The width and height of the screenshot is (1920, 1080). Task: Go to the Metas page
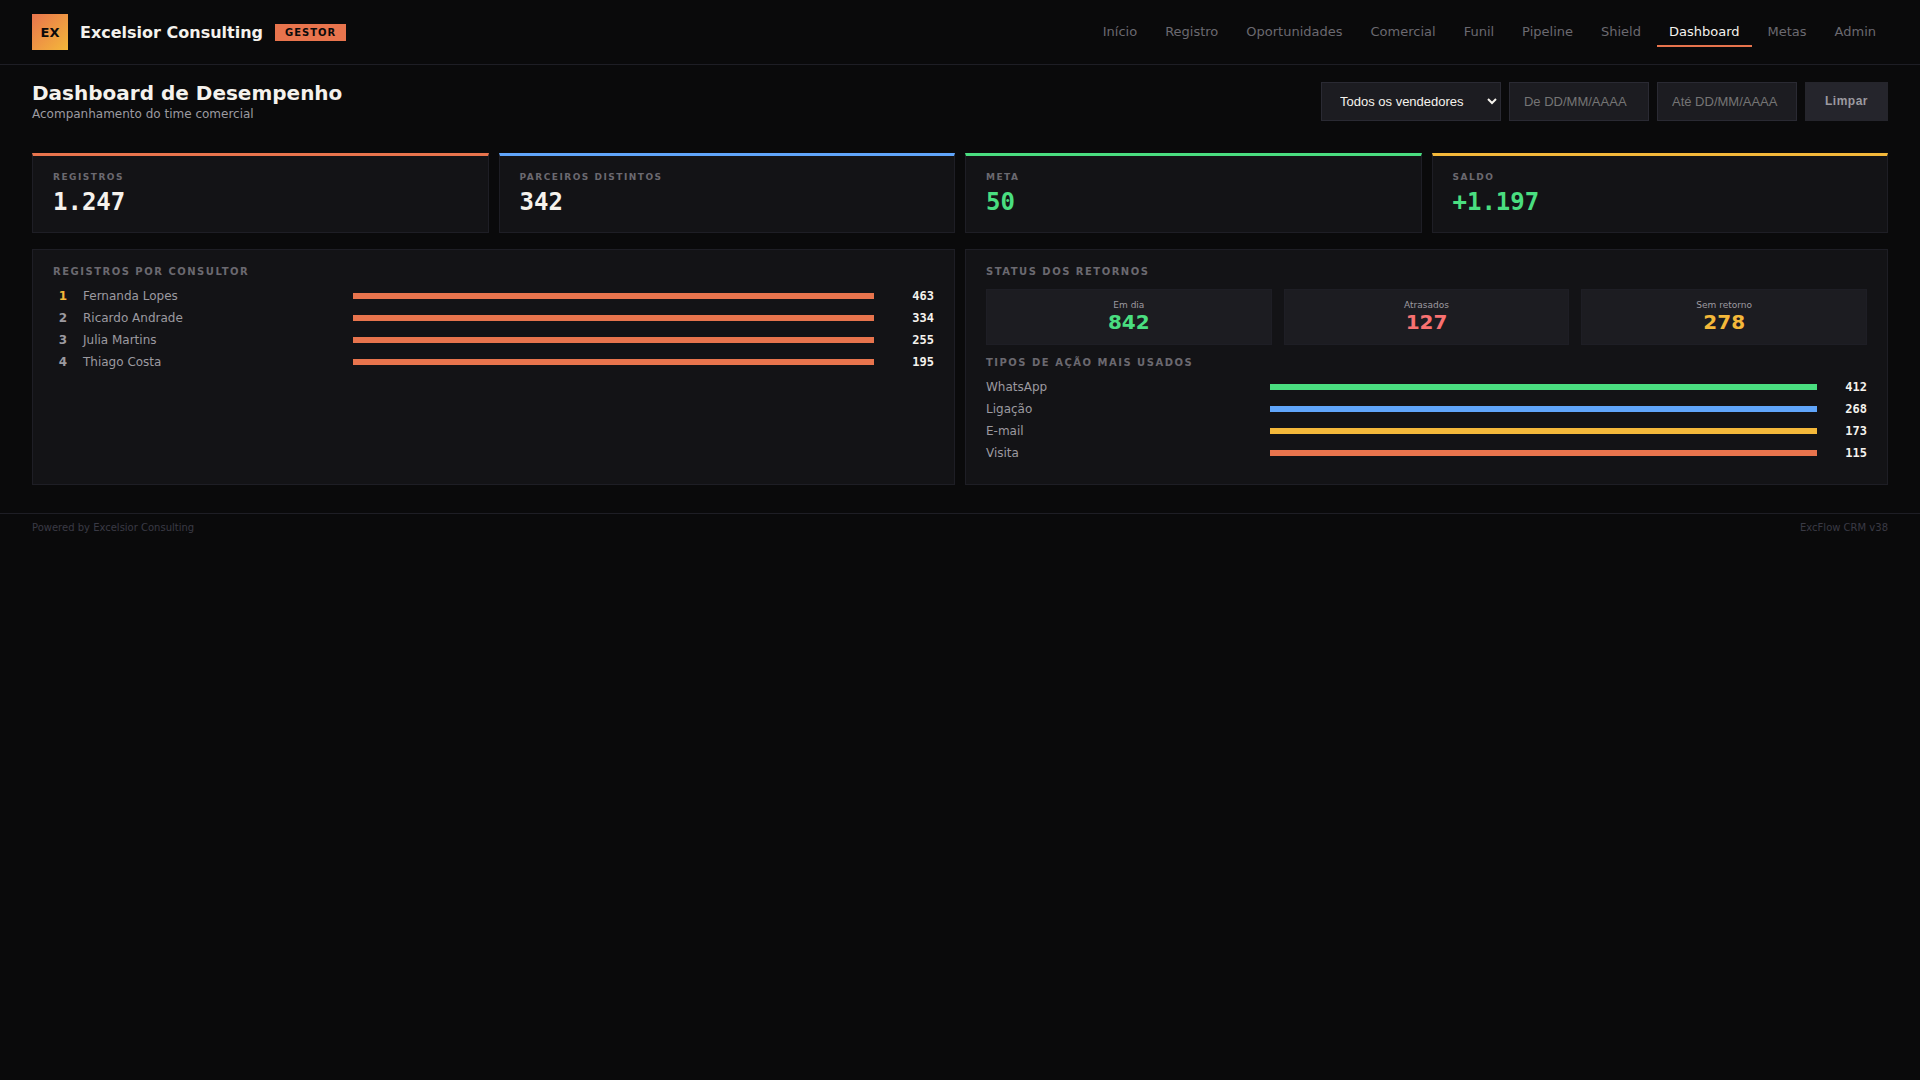pyautogui.click(x=1786, y=32)
